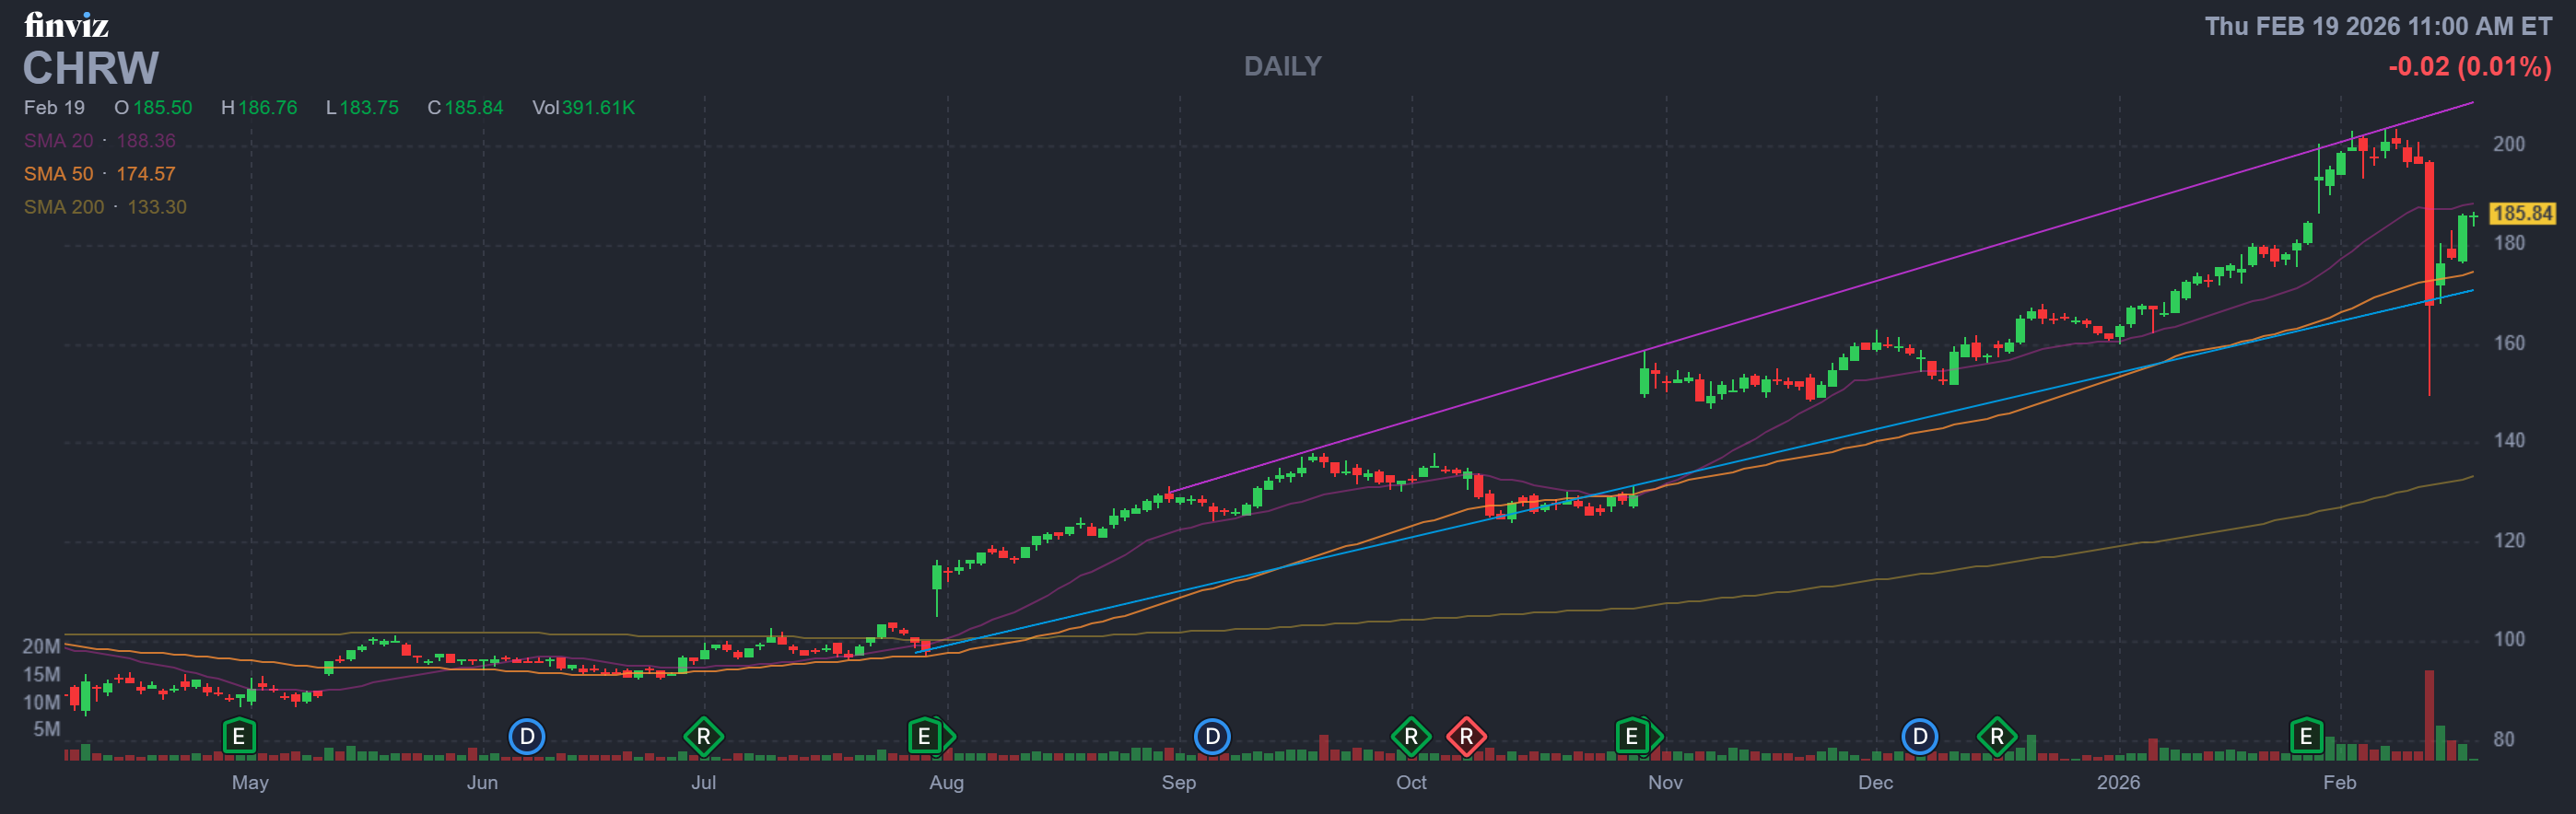
Task: Click the volume value 391.61K
Action: click(598, 107)
